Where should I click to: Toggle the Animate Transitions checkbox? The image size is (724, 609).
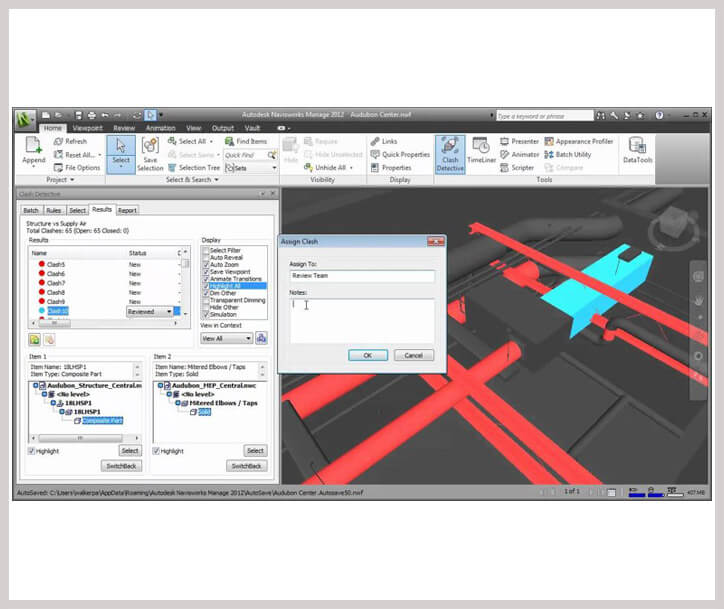(x=206, y=279)
